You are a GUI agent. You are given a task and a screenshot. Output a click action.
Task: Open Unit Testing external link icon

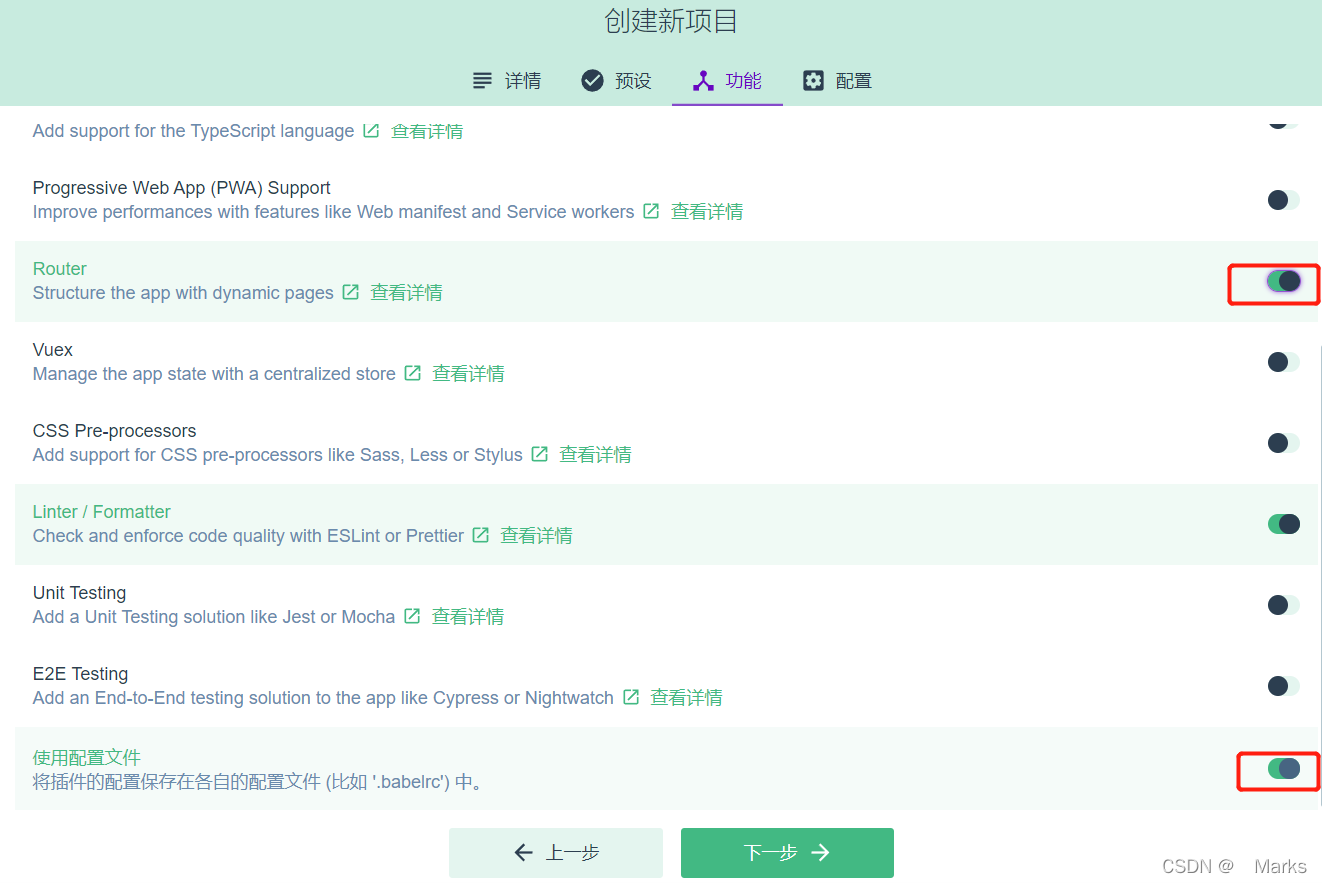pos(412,617)
